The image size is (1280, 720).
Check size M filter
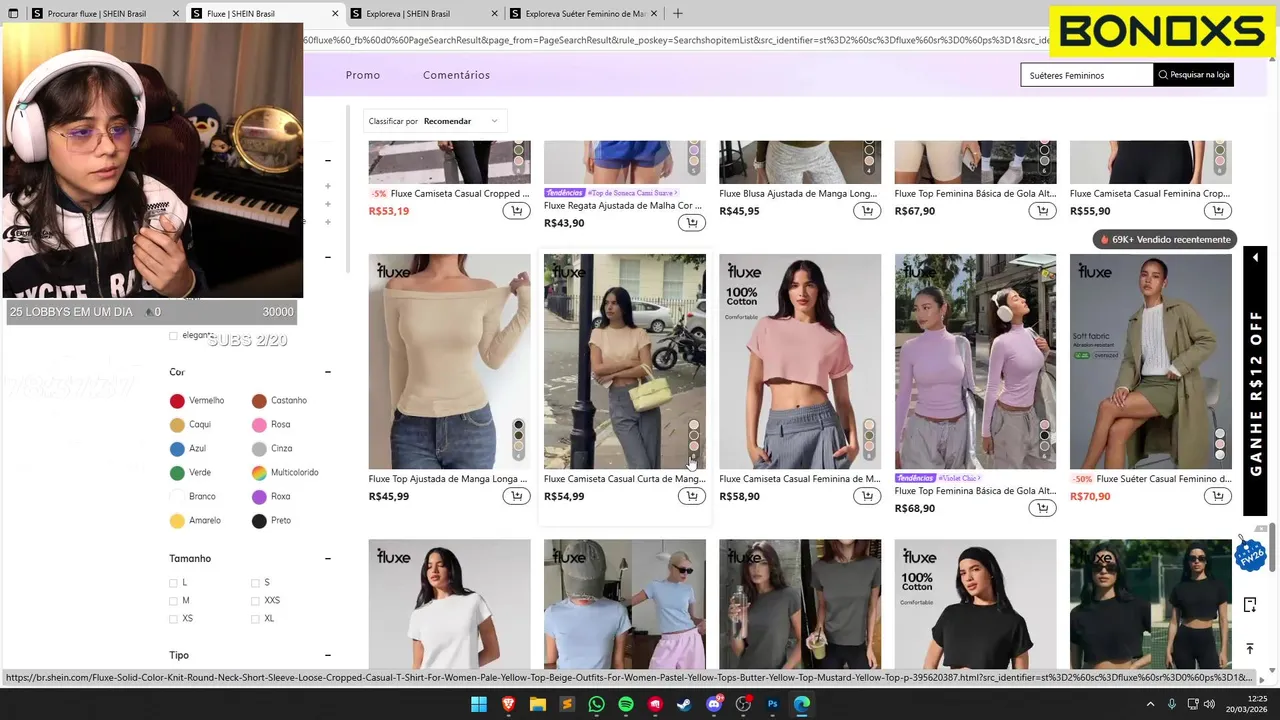[173, 600]
